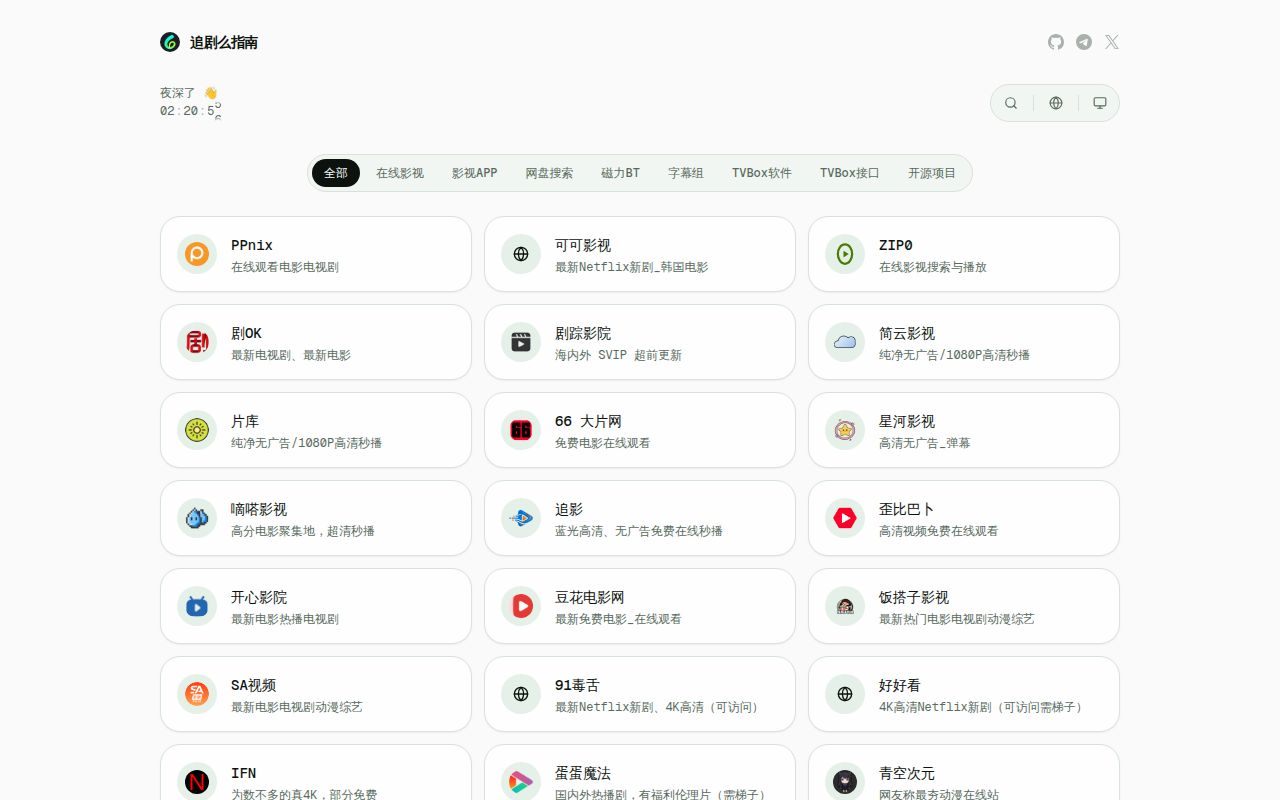Click the PPnix orange logo icon

[197, 254]
